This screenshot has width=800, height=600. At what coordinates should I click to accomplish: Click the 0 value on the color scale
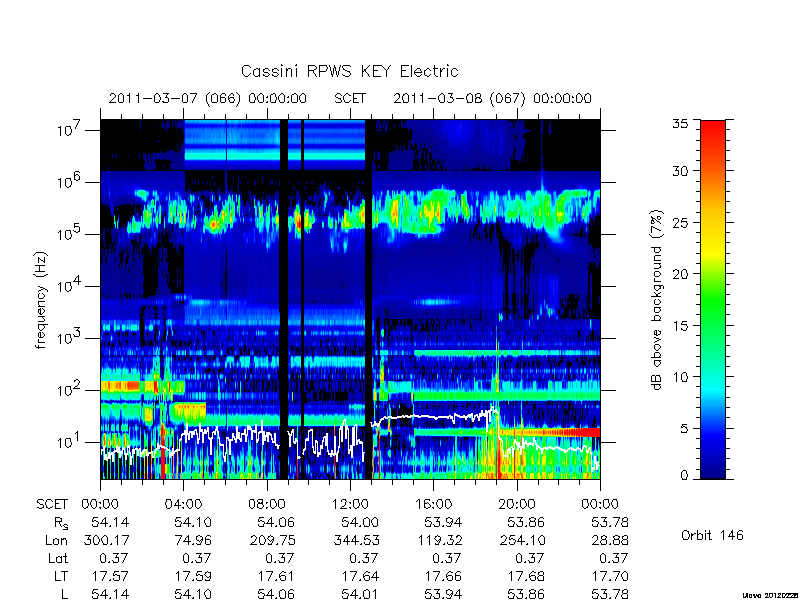coord(684,475)
